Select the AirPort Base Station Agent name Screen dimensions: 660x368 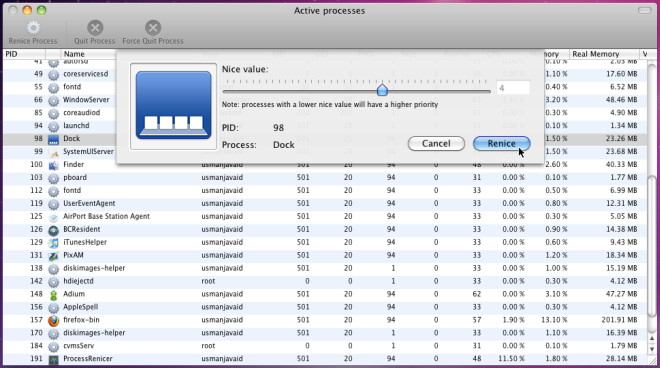pyautogui.click(x=106, y=216)
